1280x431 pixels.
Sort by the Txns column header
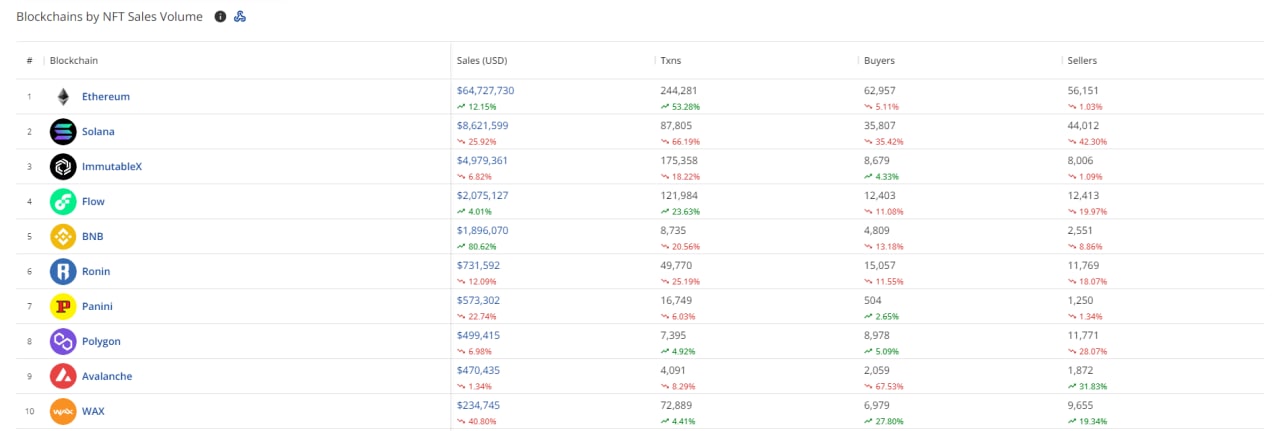tap(671, 61)
